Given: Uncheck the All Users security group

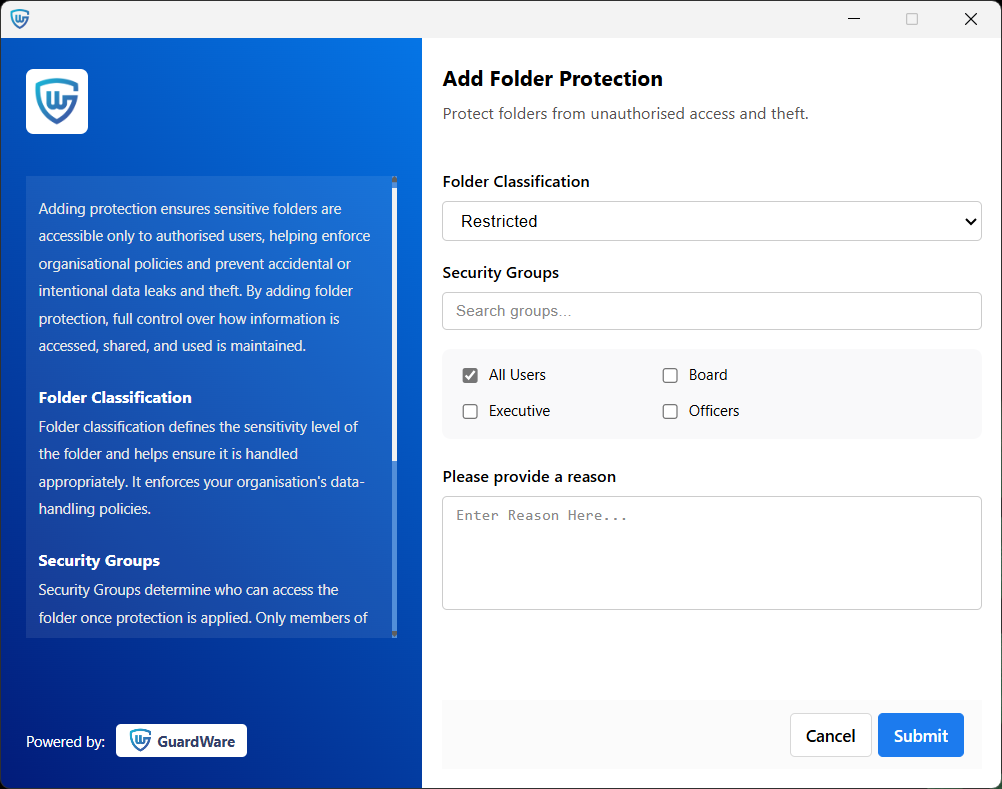Looking at the screenshot, I should pyautogui.click(x=470, y=375).
